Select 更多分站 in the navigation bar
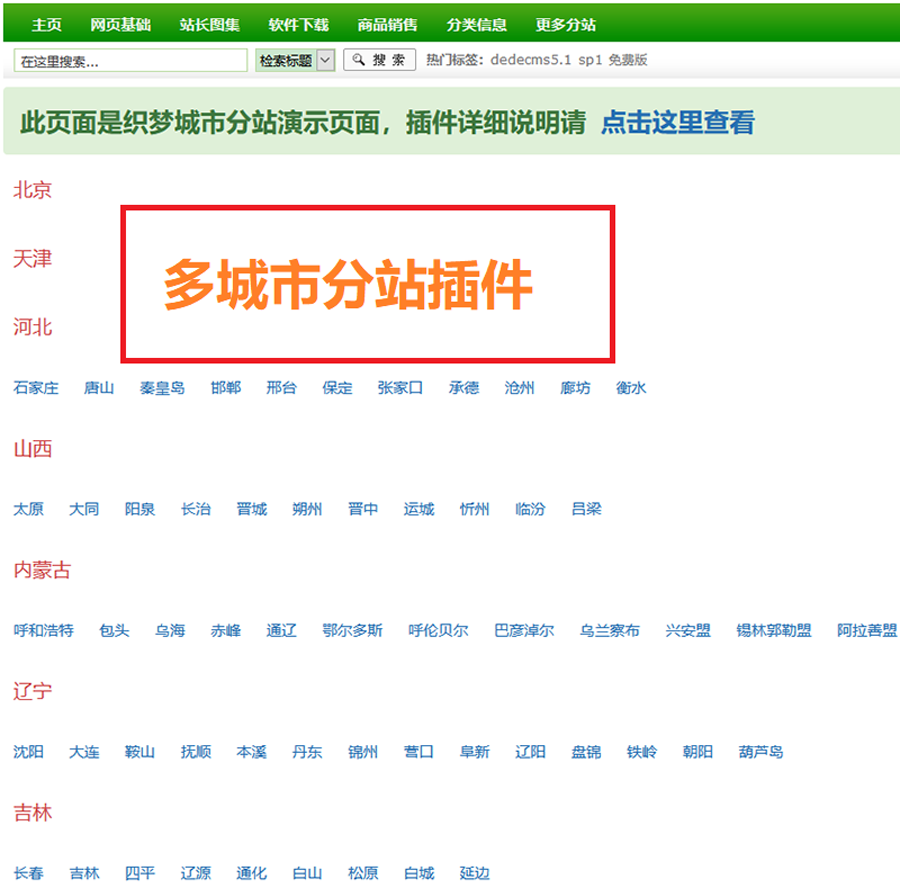This screenshot has width=900, height=888. point(565,25)
